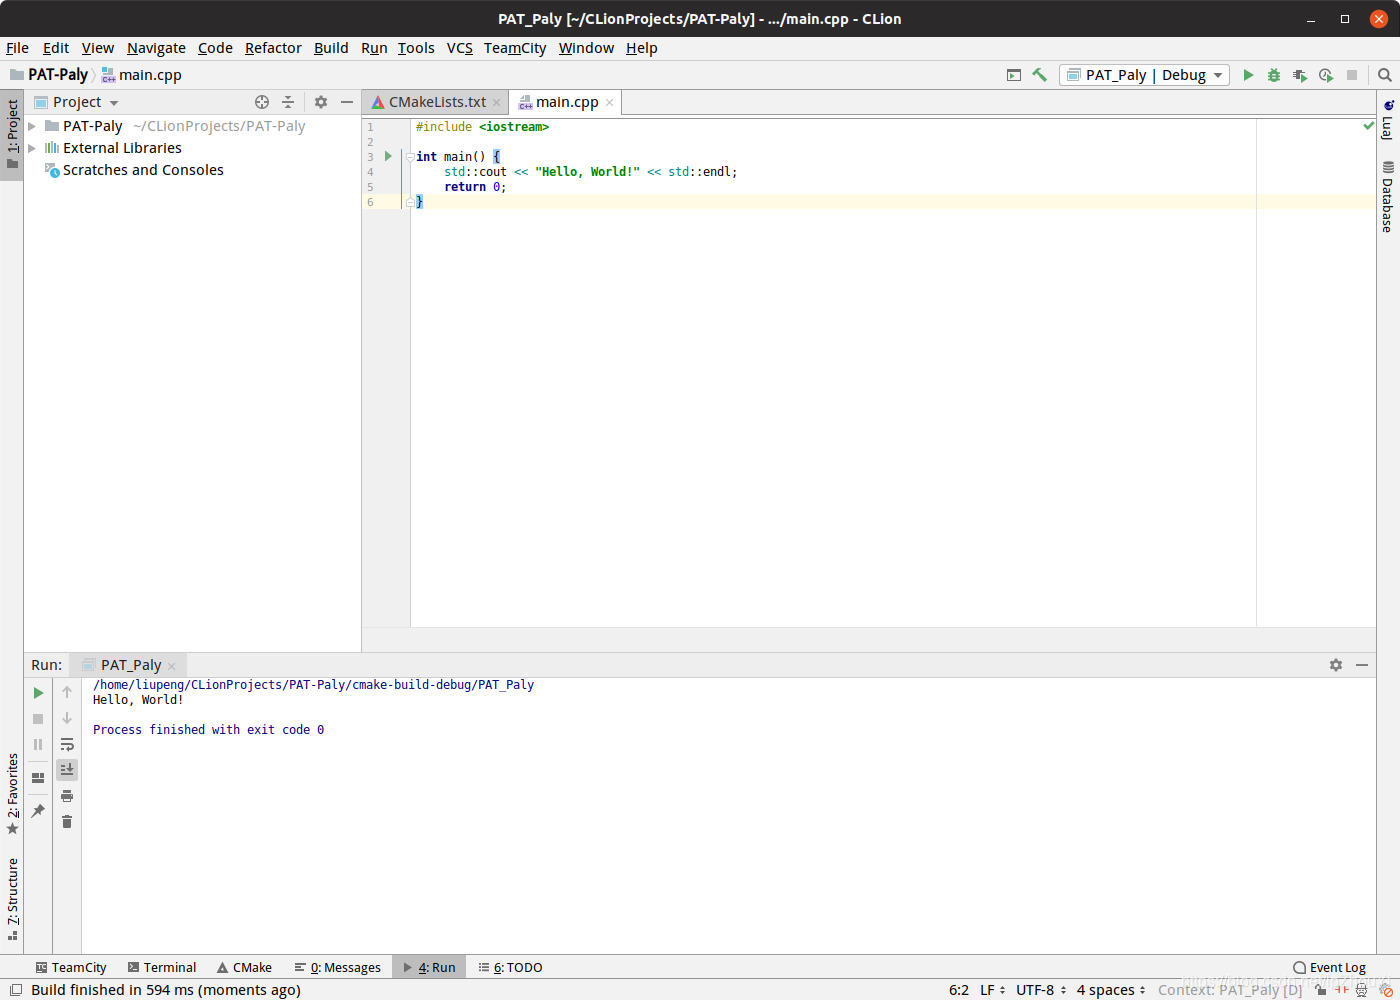Image resolution: width=1400 pixels, height=1000 pixels.
Task: Start debugging with the green bug icon
Action: tap(1274, 75)
